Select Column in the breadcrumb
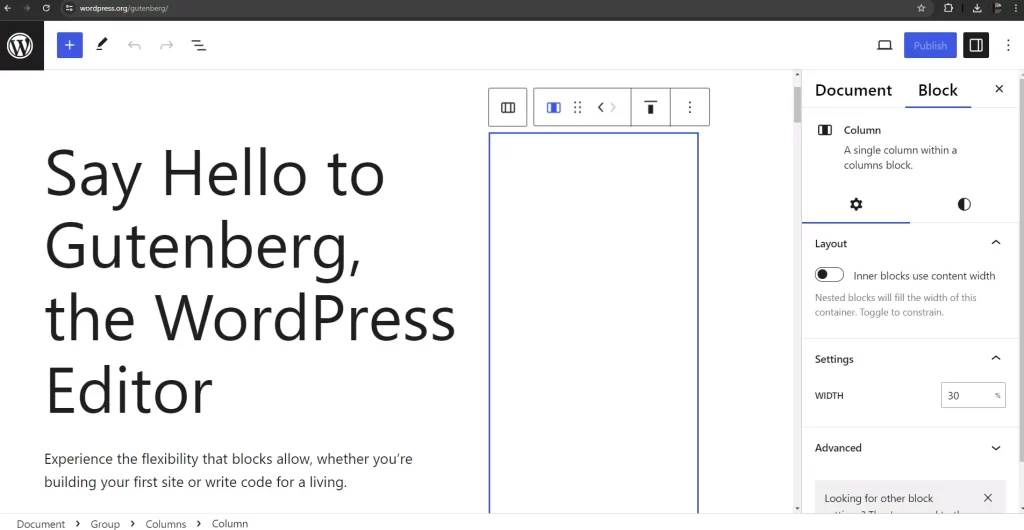 point(230,523)
